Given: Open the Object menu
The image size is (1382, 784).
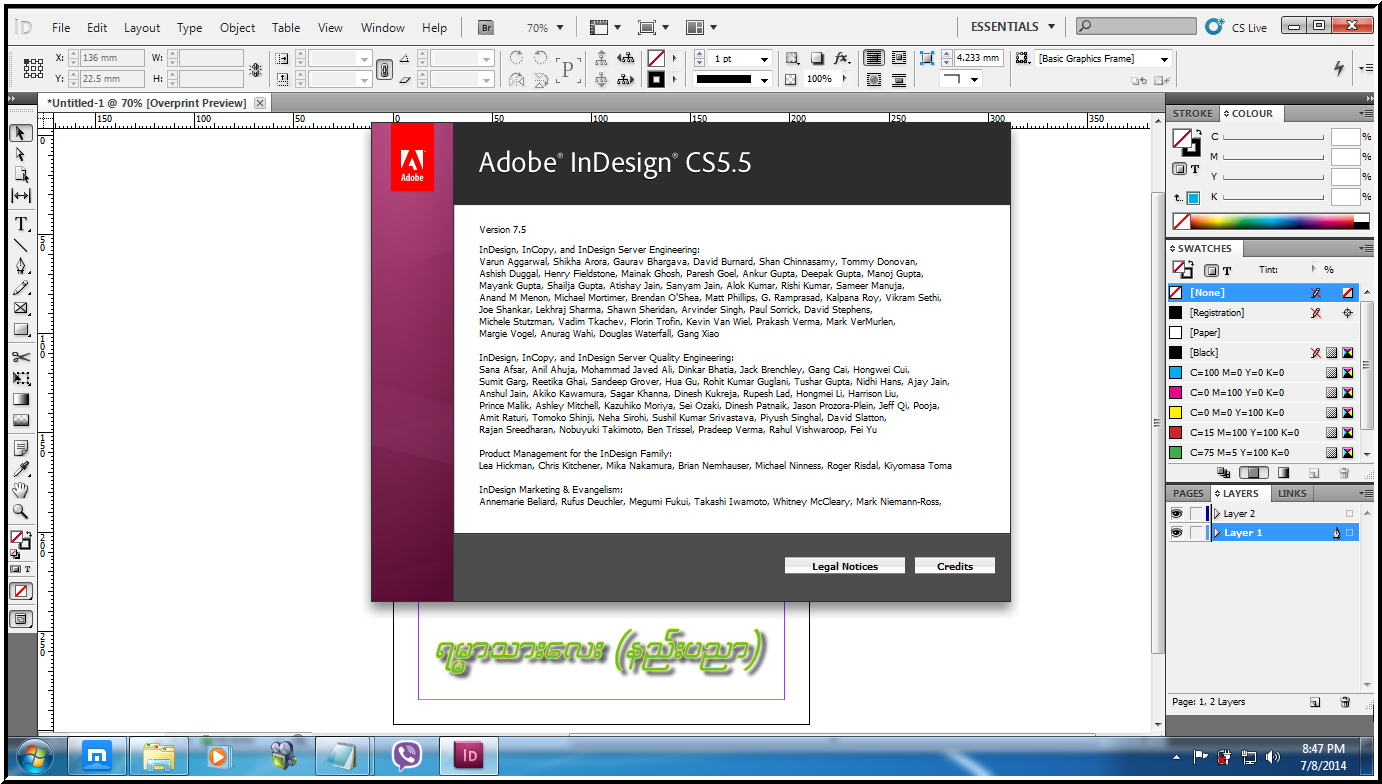Looking at the screenshot, I should coord(237,28).
